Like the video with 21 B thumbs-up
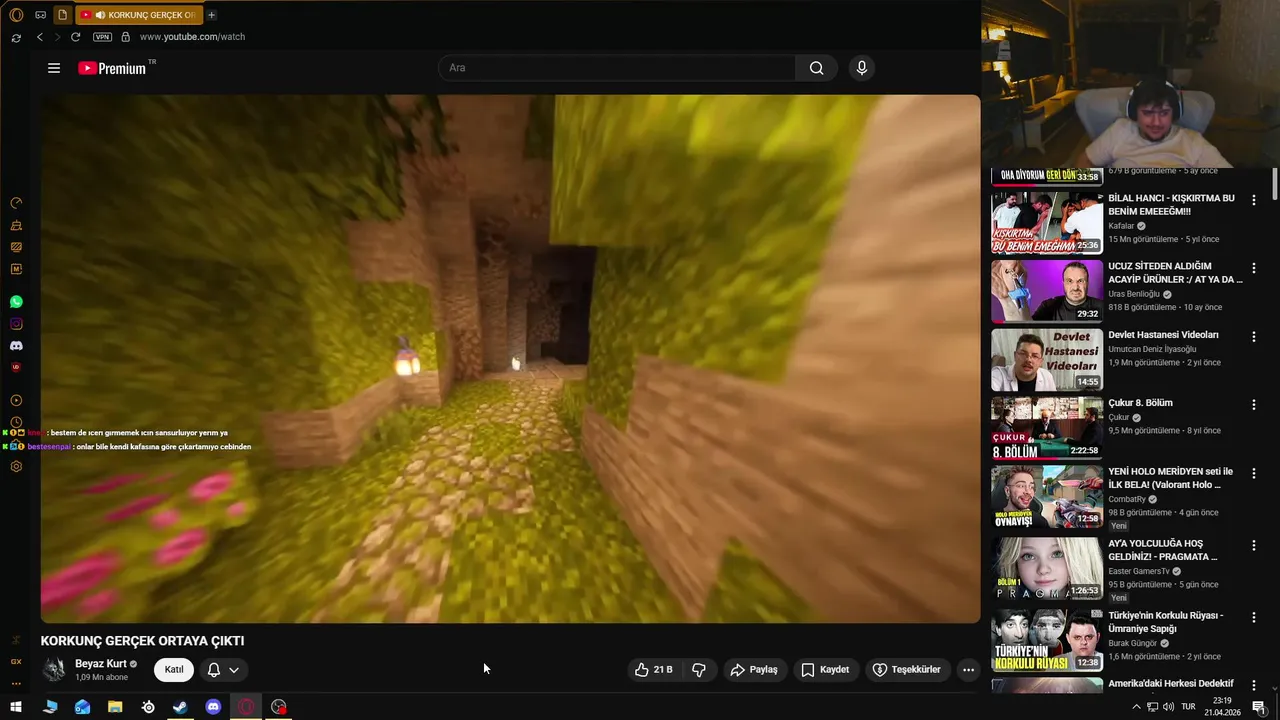1280x720 pixels. 655,670
